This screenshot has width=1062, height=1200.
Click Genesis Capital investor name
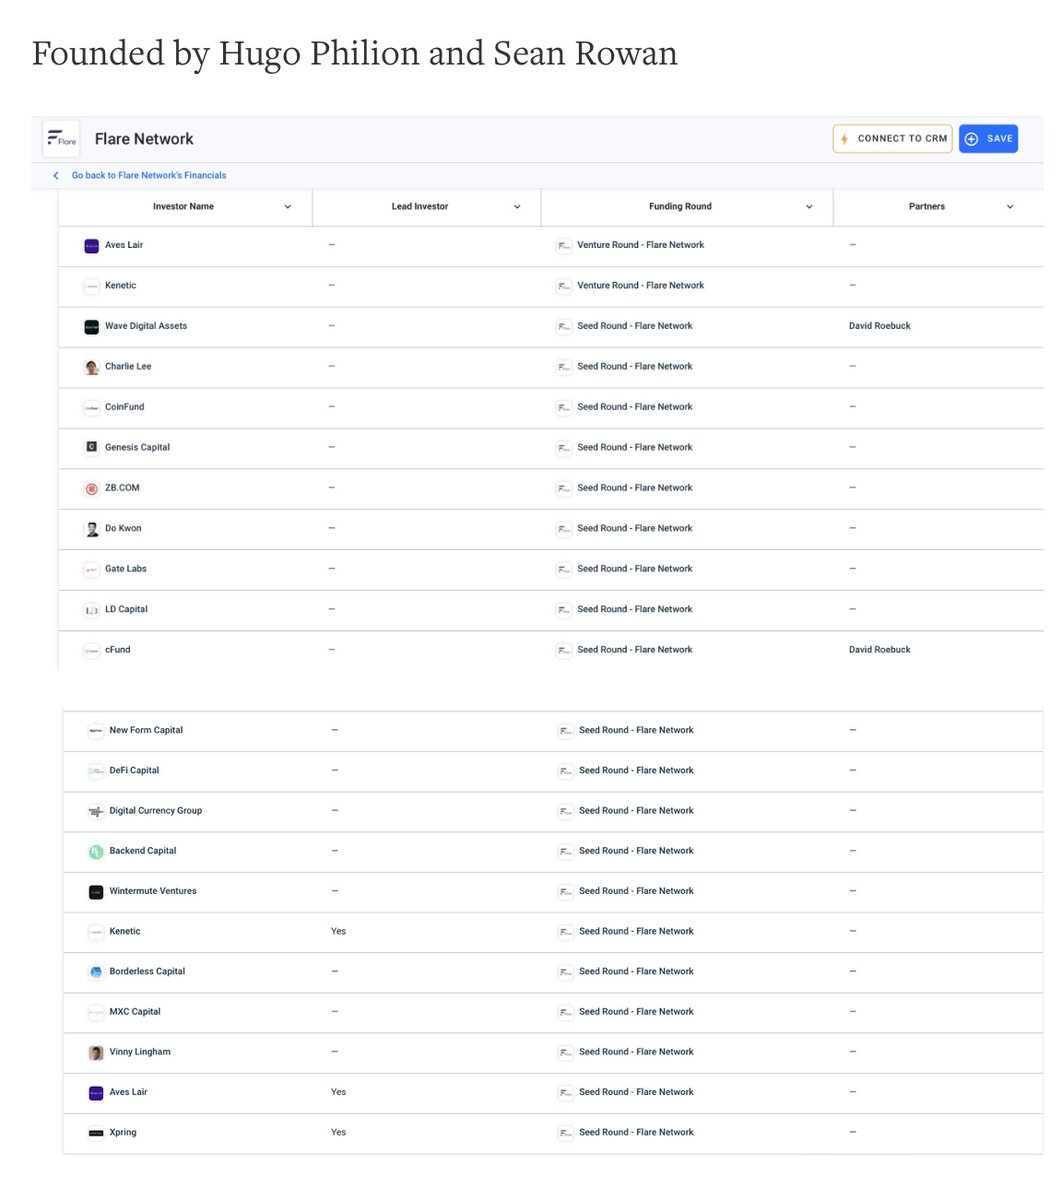[137, 448]
